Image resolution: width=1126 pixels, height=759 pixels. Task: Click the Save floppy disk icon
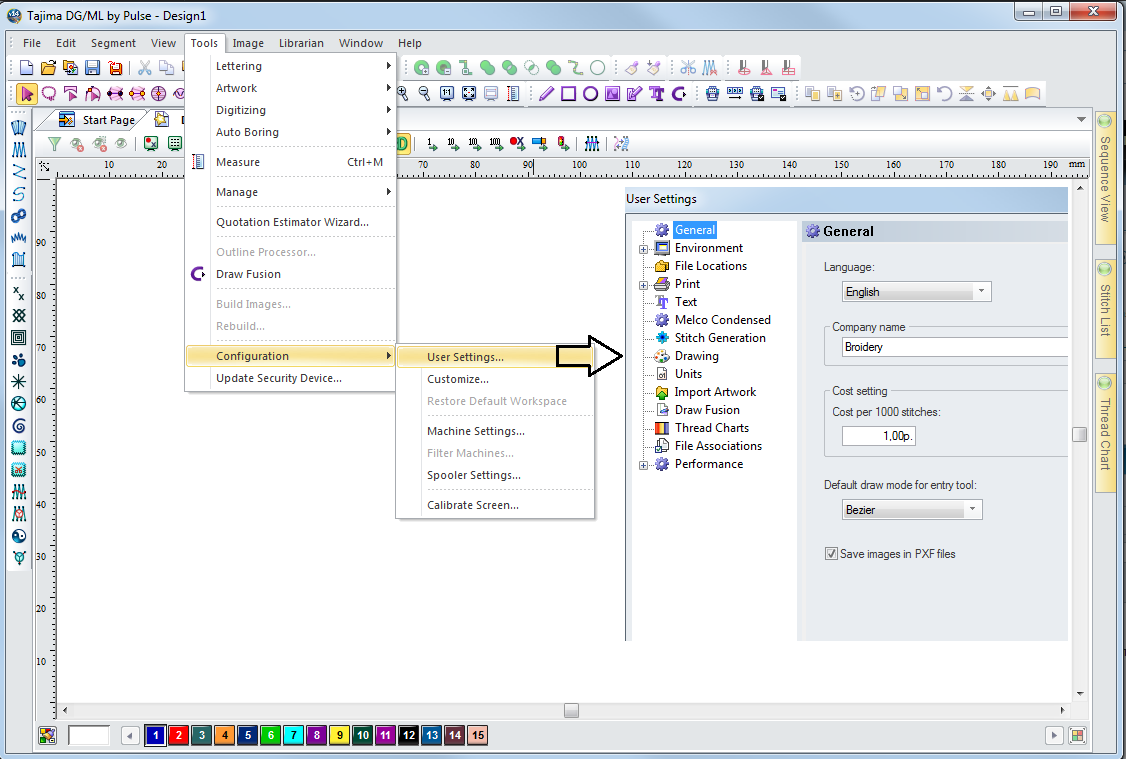click(x=92, y=68)
